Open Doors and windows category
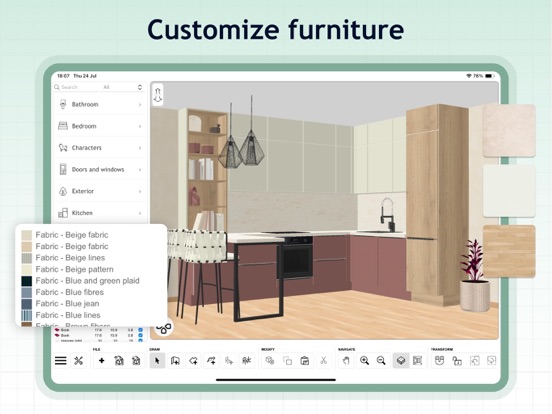This screenshot has width=552, height=414. [100, 170]
